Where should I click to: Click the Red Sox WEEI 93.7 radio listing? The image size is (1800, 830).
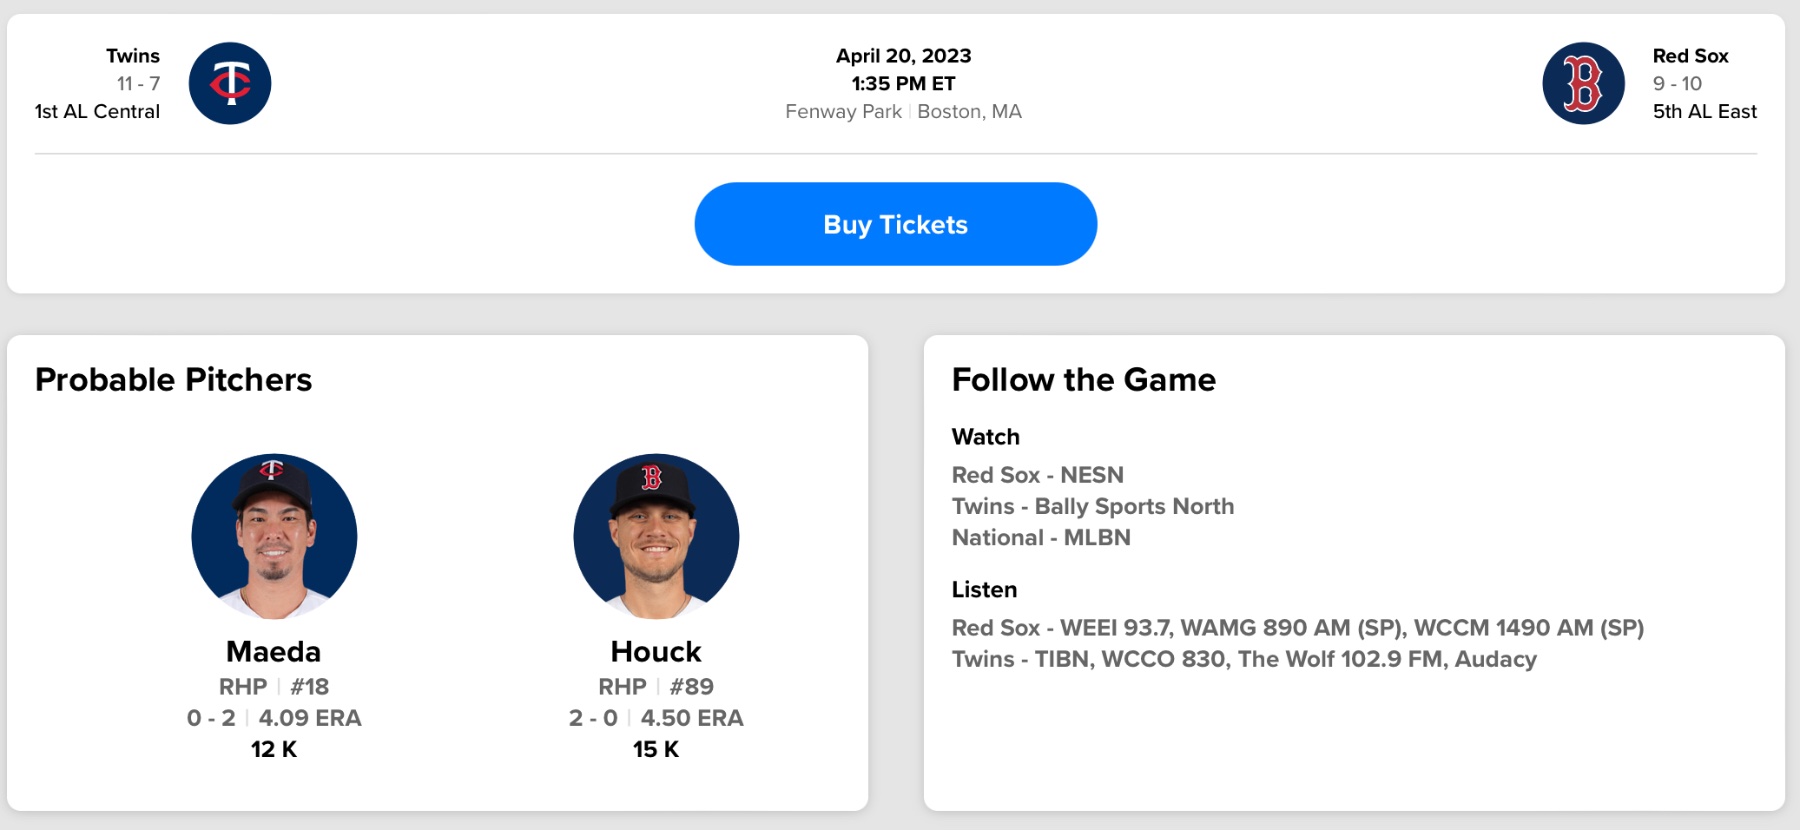point(1297,628)
